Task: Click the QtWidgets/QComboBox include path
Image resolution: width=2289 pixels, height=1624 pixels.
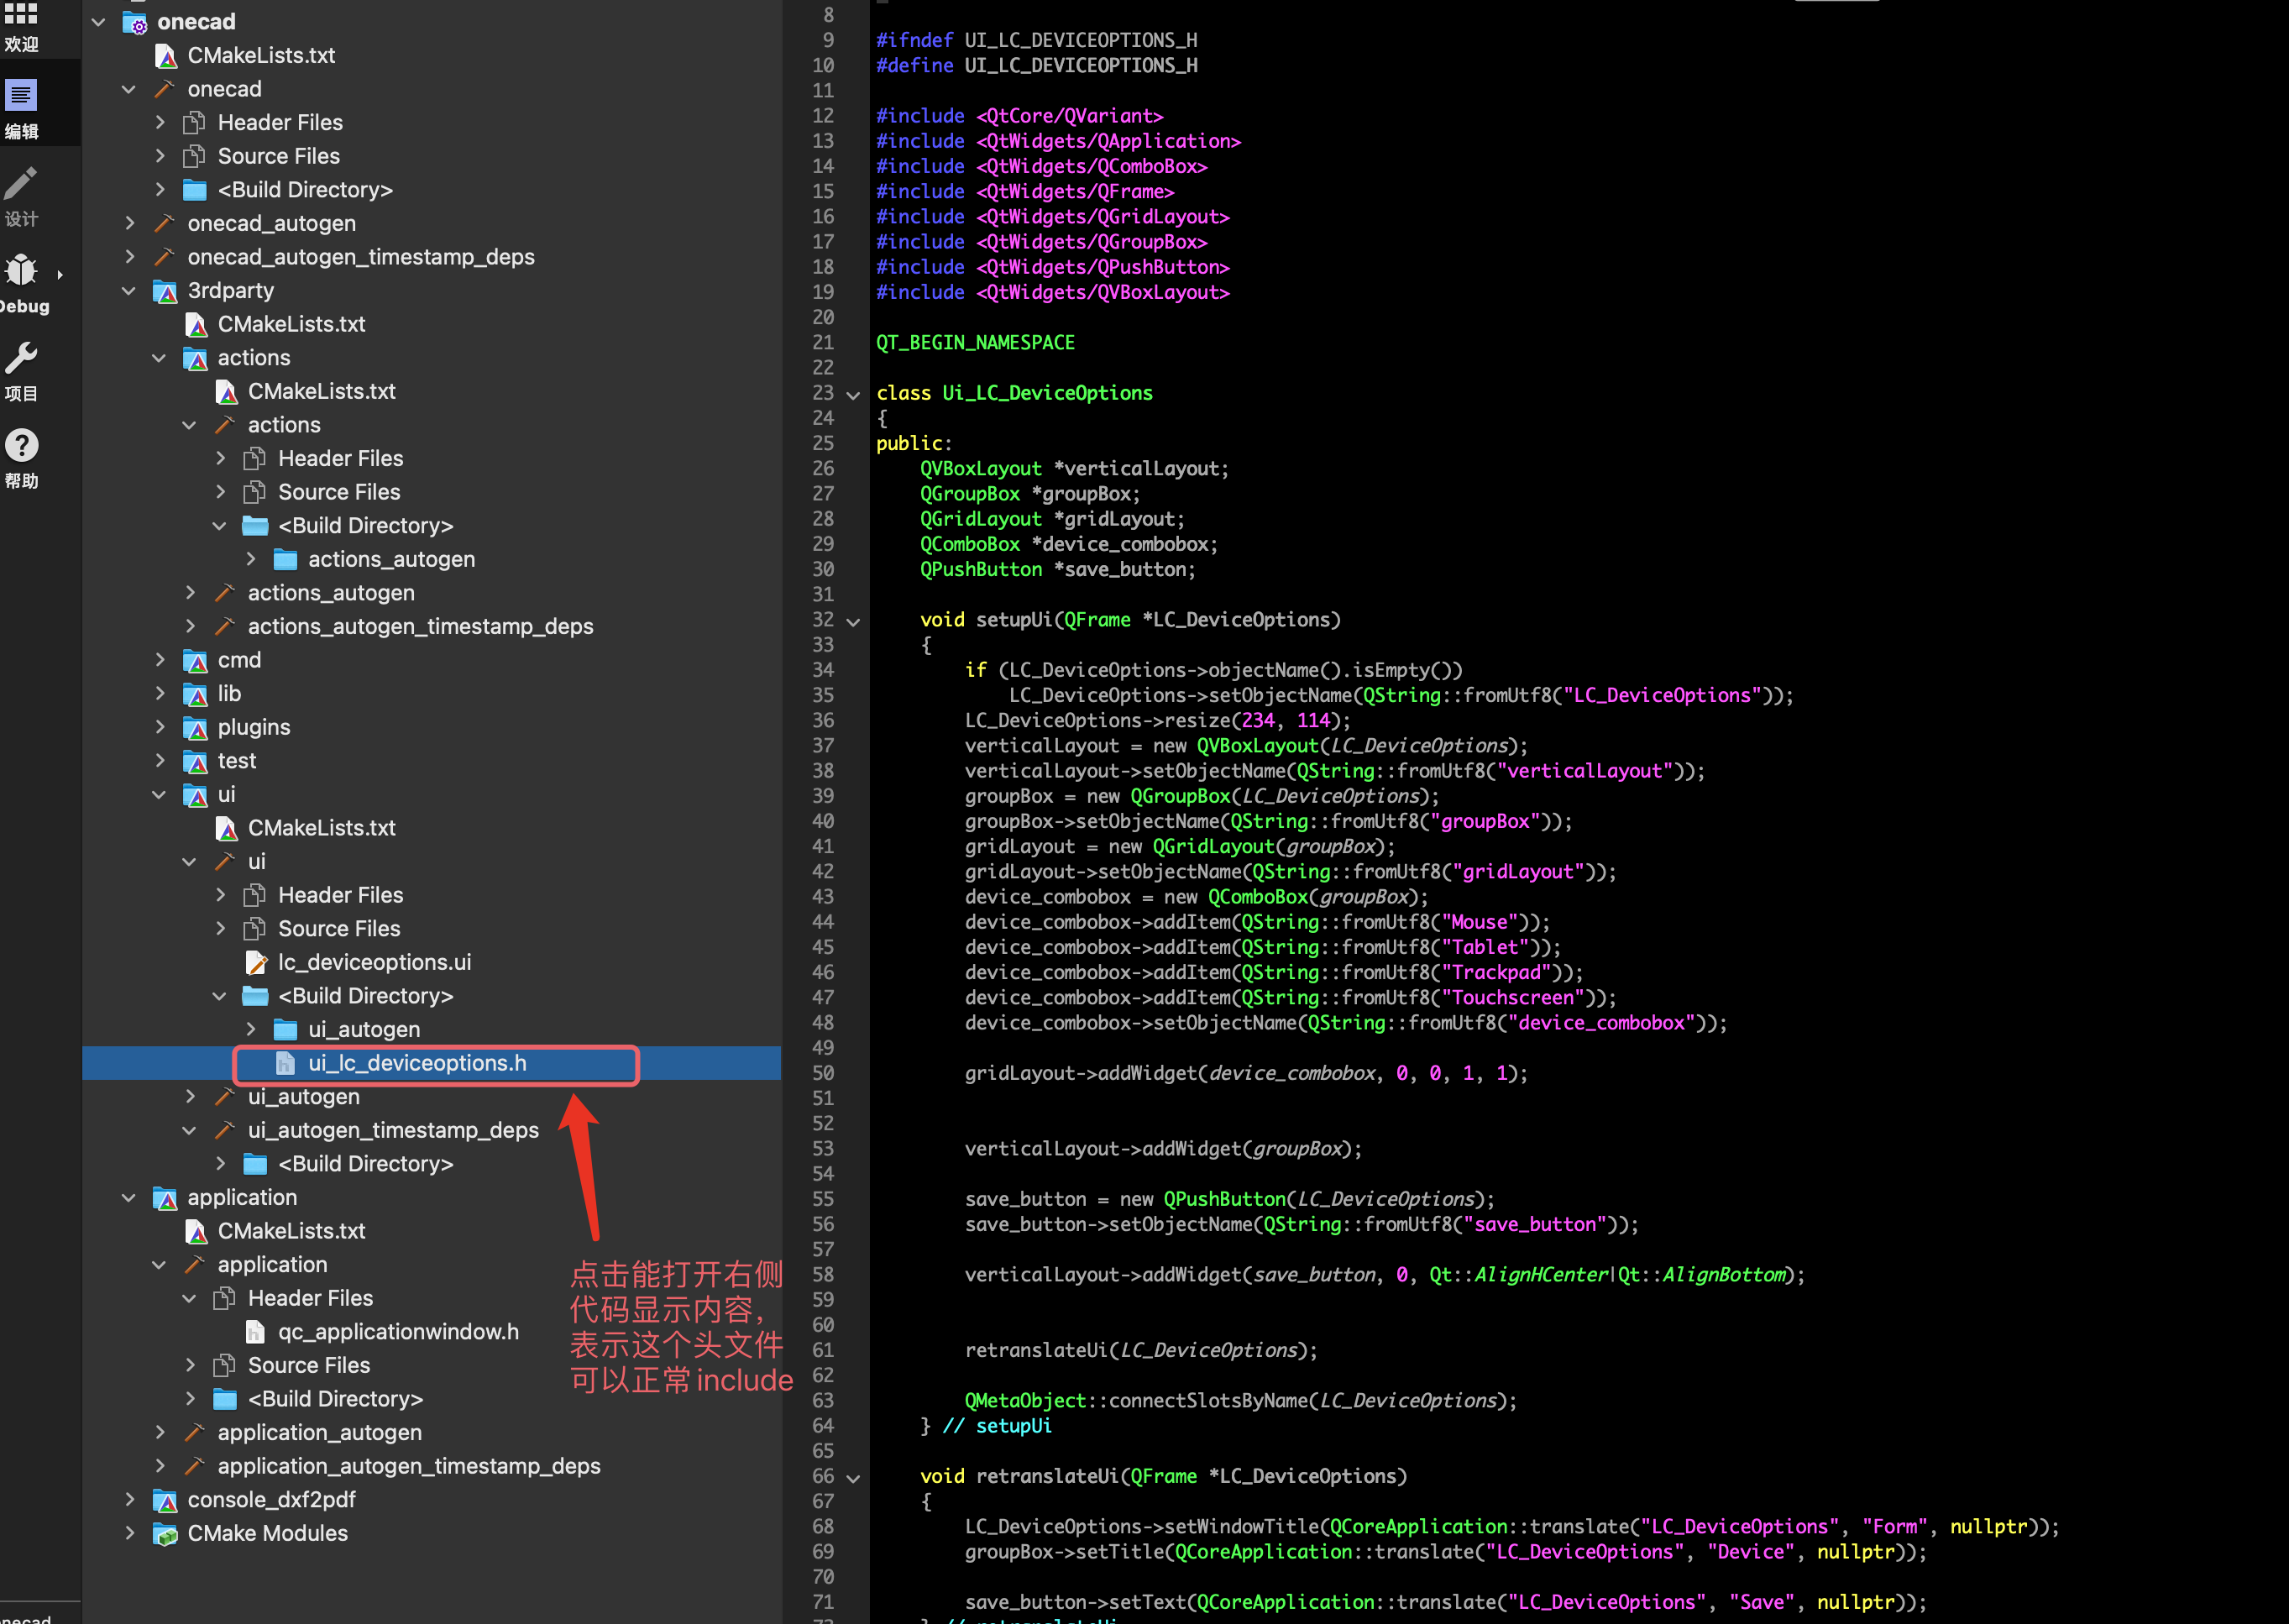Action: point(1091,166)
